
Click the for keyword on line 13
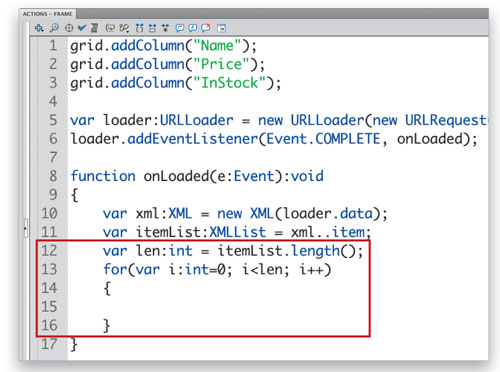click(115, 270)
